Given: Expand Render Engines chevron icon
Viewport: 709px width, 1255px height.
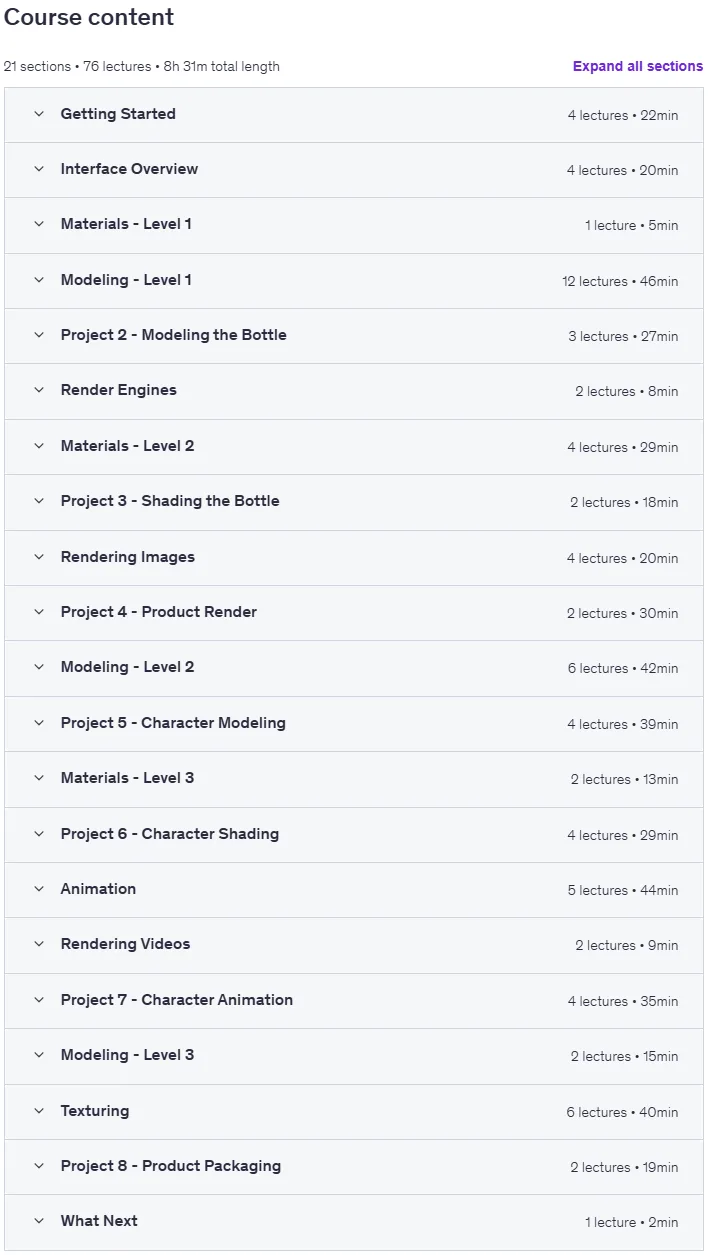Looking at the screenshot, I should pos(39,390).
